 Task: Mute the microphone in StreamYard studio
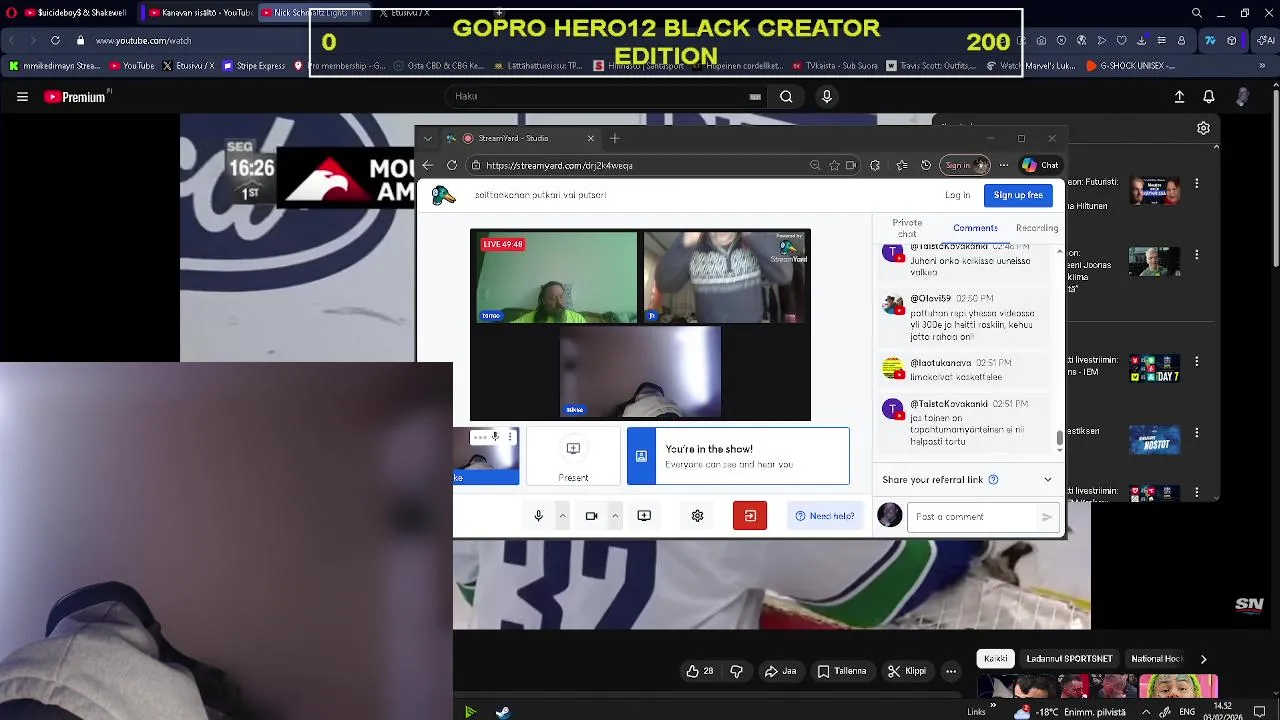[538, 516]
